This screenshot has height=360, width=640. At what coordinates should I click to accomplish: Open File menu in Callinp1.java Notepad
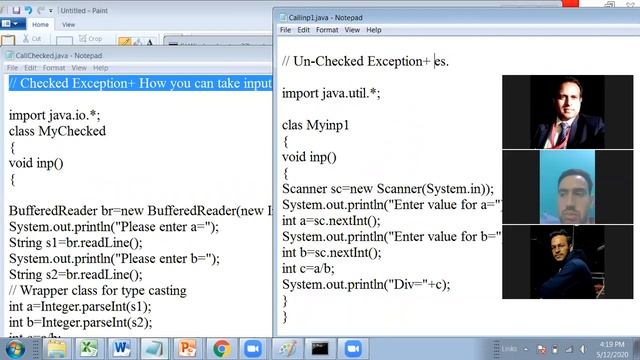[285, 30]
